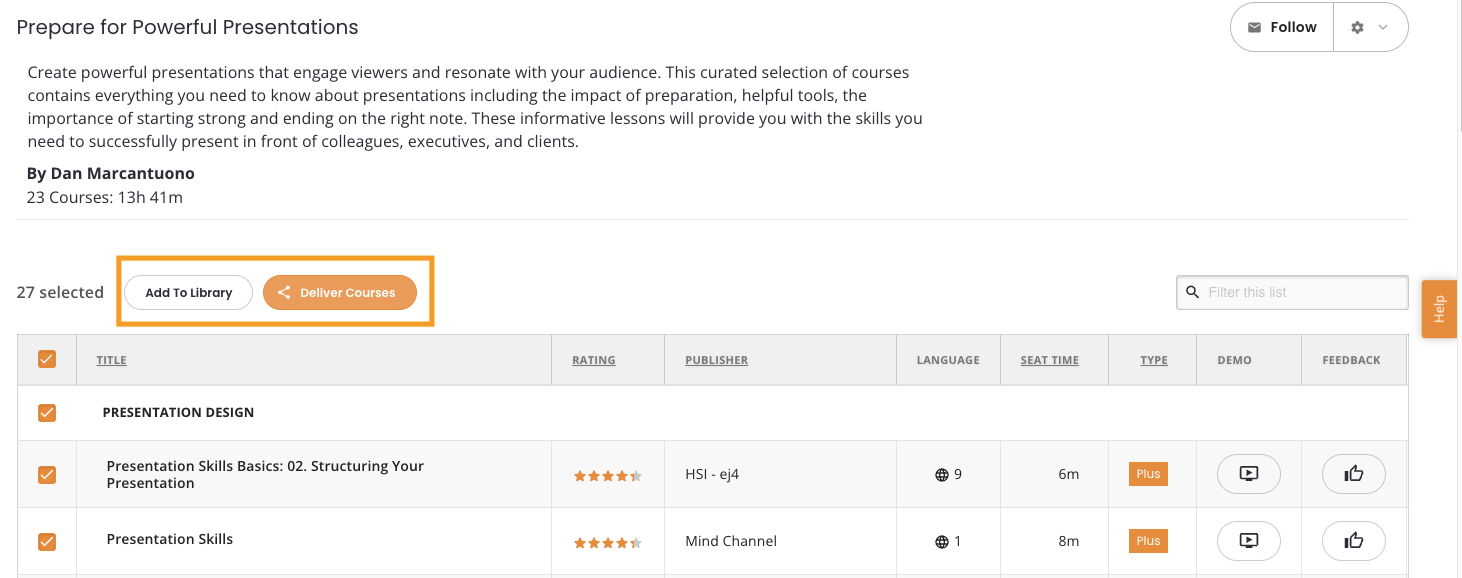Sort the list by Rating column
This screenshot has height=578, width=1462.
coord(594,360)
